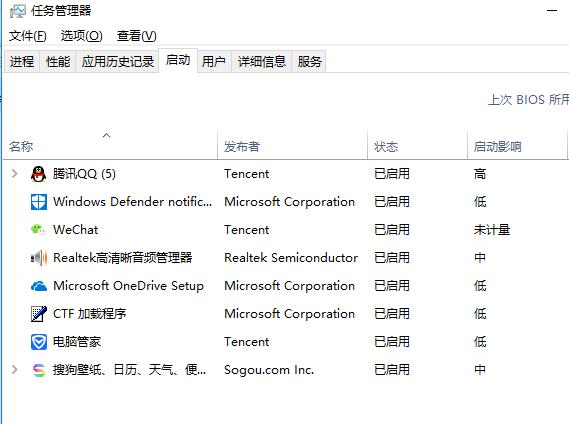569x424 pixels.
Task: Select the 电脑管家 entry
Action: pos(77,342)
